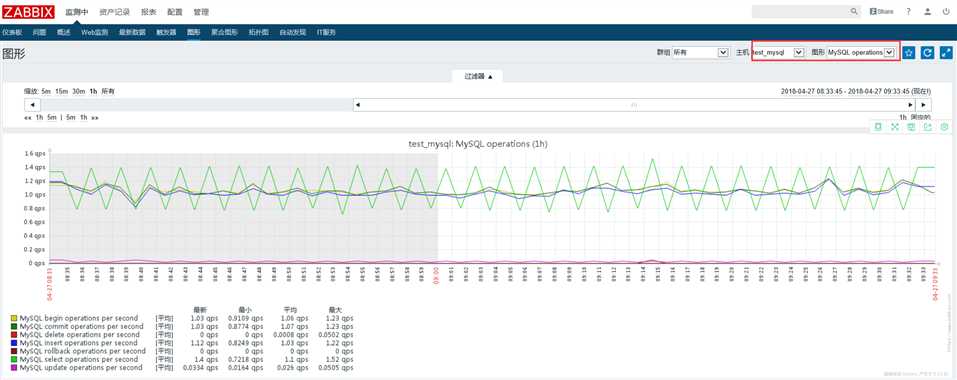Click the green share-arrow icon above graph
Image resolution: width=957 pixels, height=380 pixels.
[x=928, y=127]
